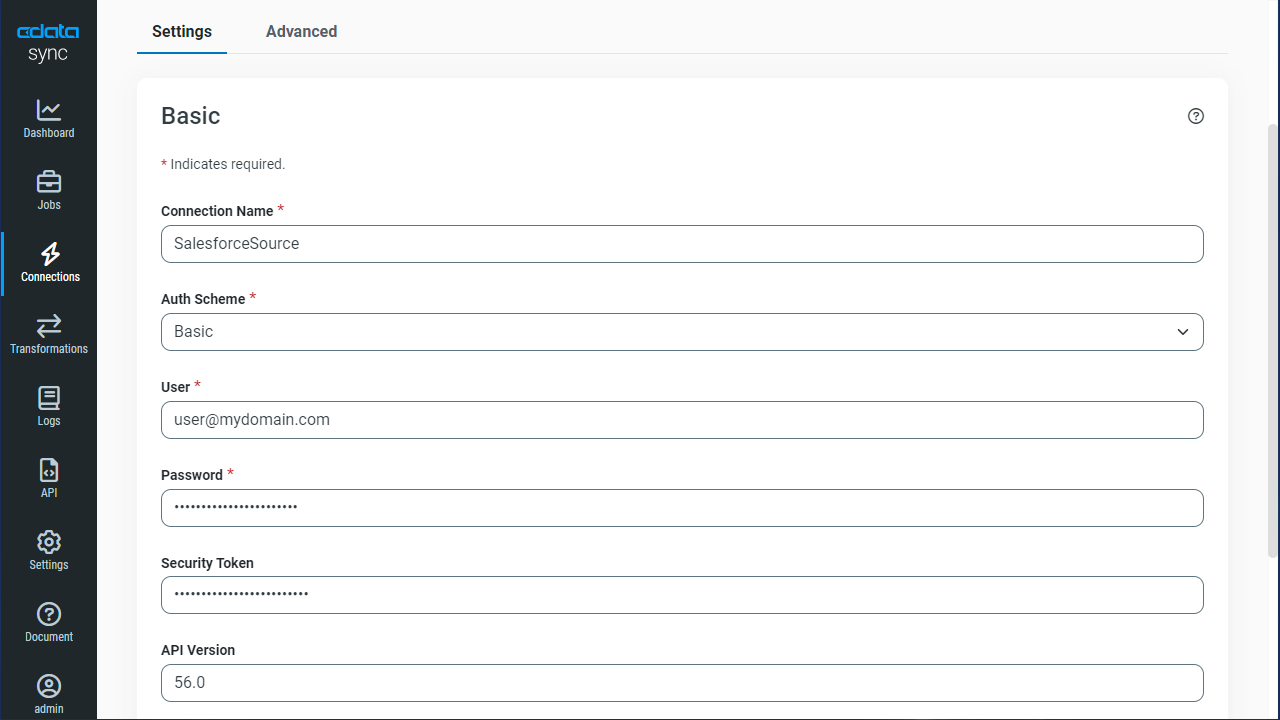
Task: Click the Security Token field
Action: point(682,594)
